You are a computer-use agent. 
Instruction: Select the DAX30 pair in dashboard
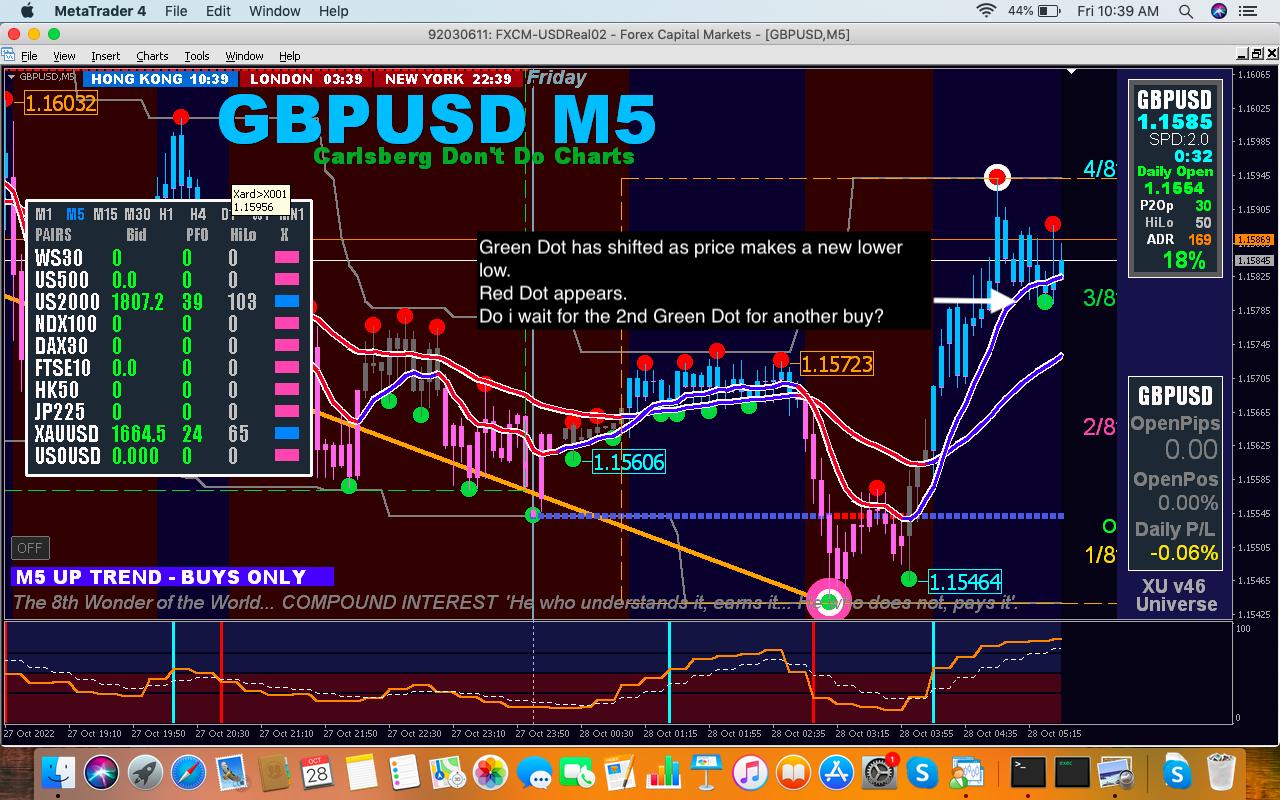click(62, 345)
